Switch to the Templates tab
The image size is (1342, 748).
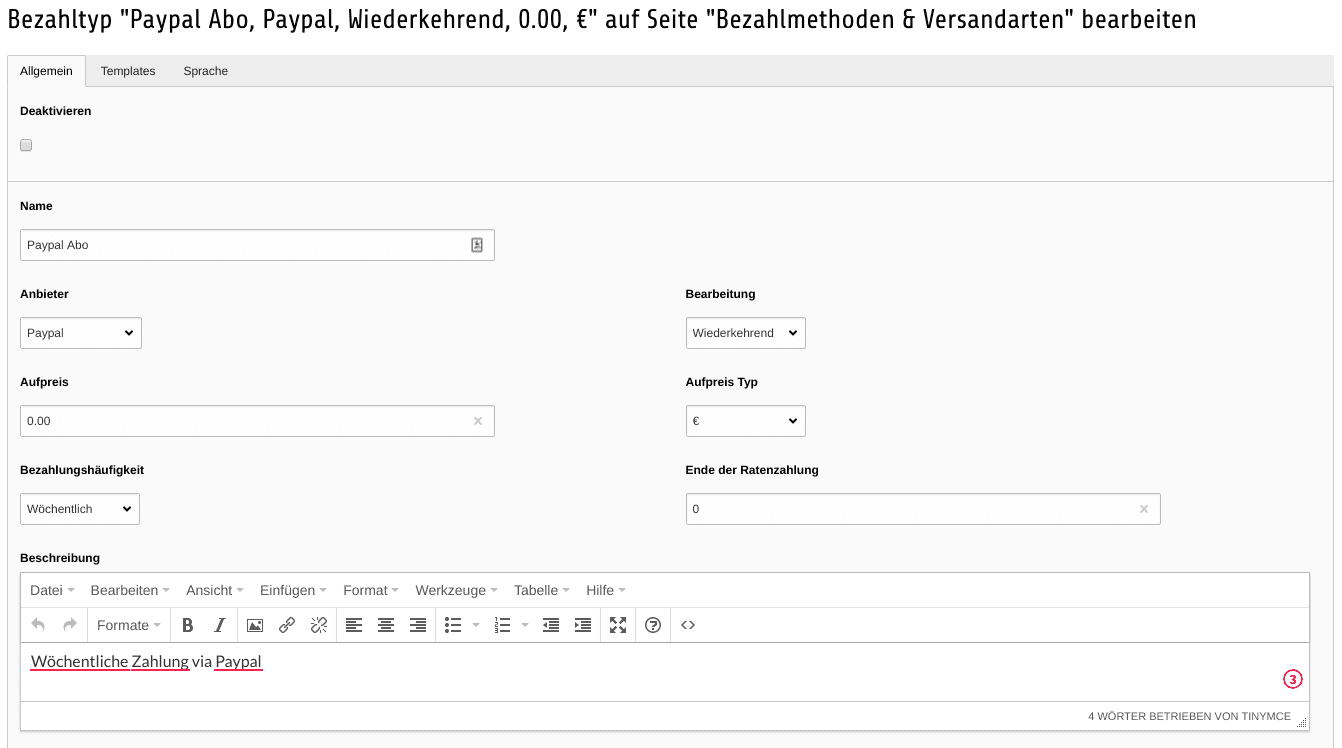(x=128, y=71)
